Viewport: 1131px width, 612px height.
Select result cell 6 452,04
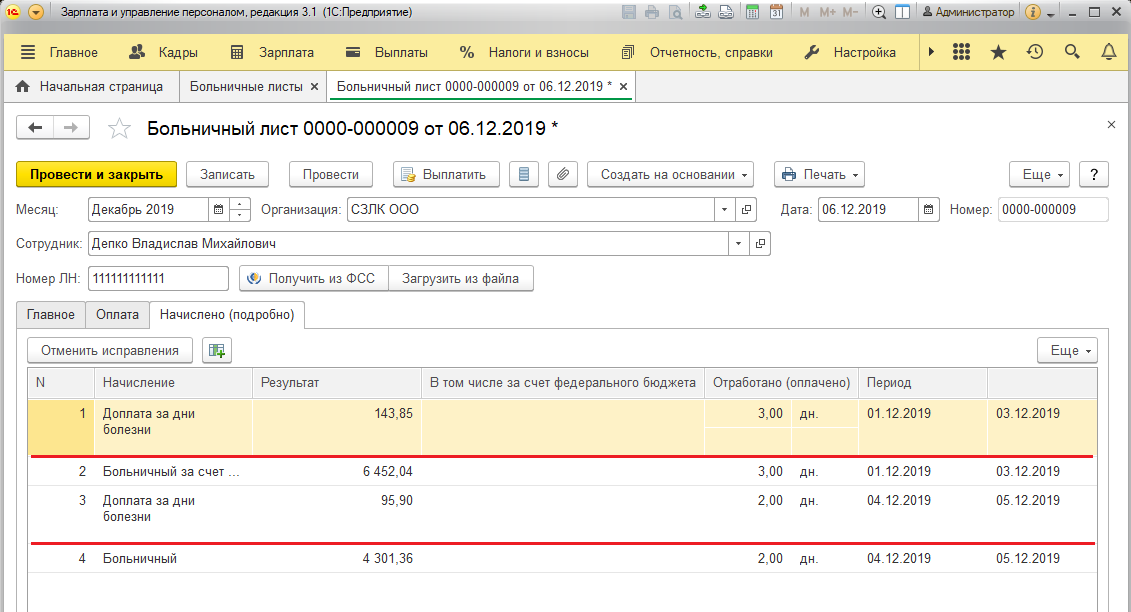coord(337,471)
